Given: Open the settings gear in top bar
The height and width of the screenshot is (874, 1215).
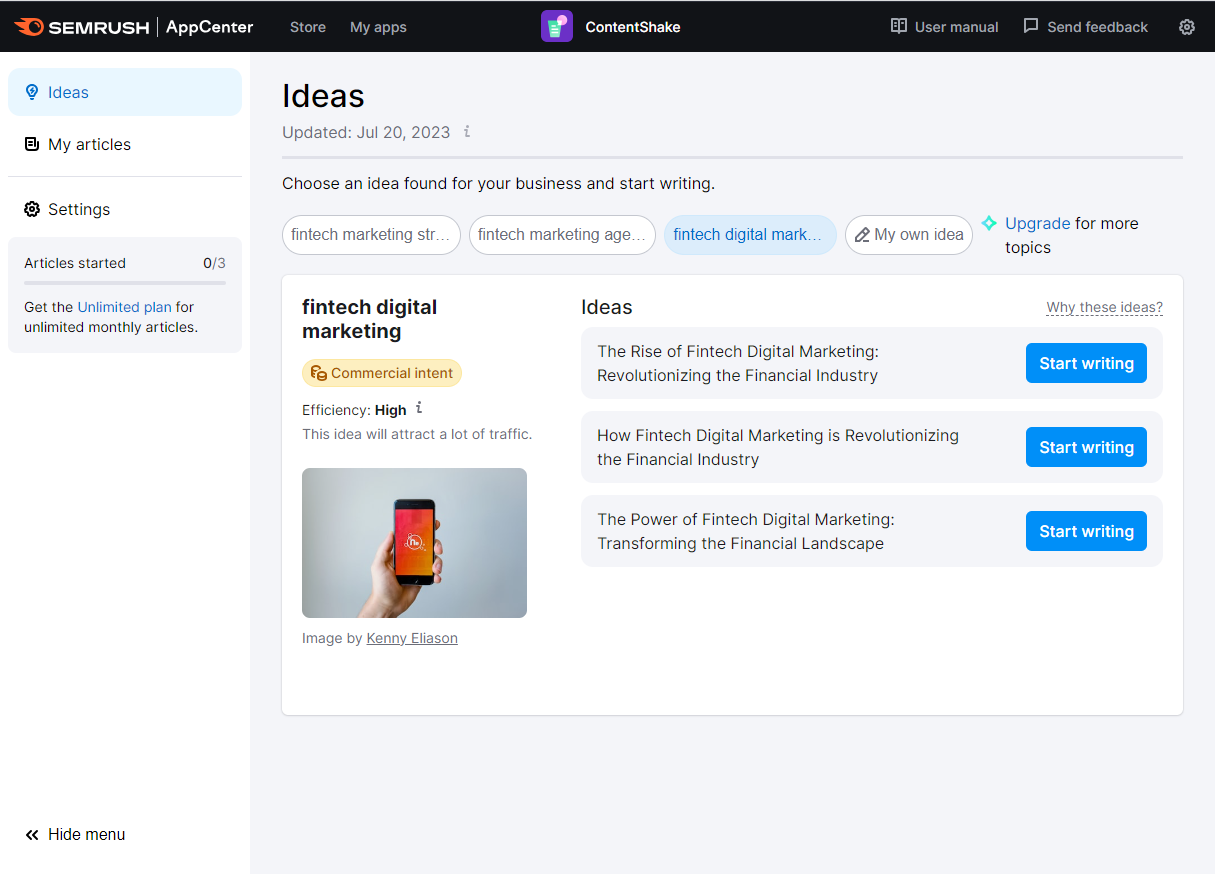Looking at the screenshot, I should point(1187,27).
